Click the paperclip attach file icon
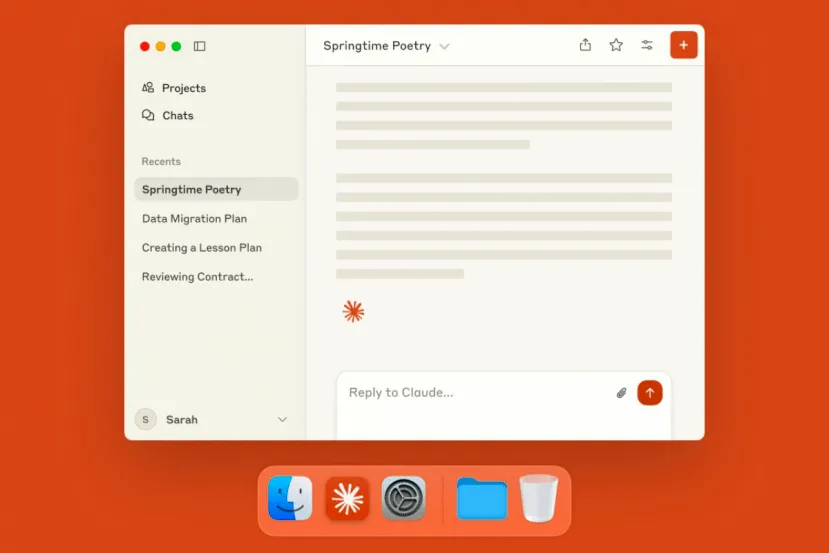The width and height of the screenshot is (829, 553). (x=621, y=393)
